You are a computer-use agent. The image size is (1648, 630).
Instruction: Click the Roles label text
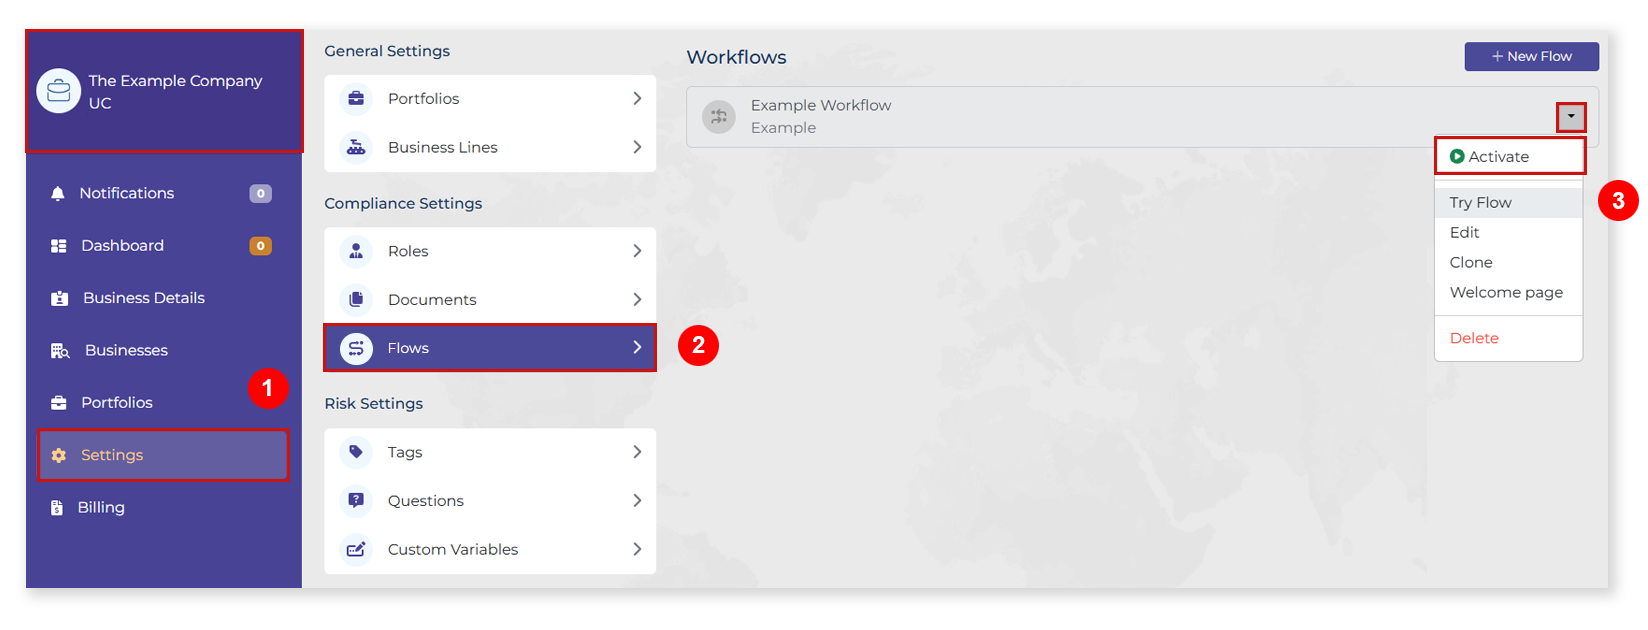(408, 251)
